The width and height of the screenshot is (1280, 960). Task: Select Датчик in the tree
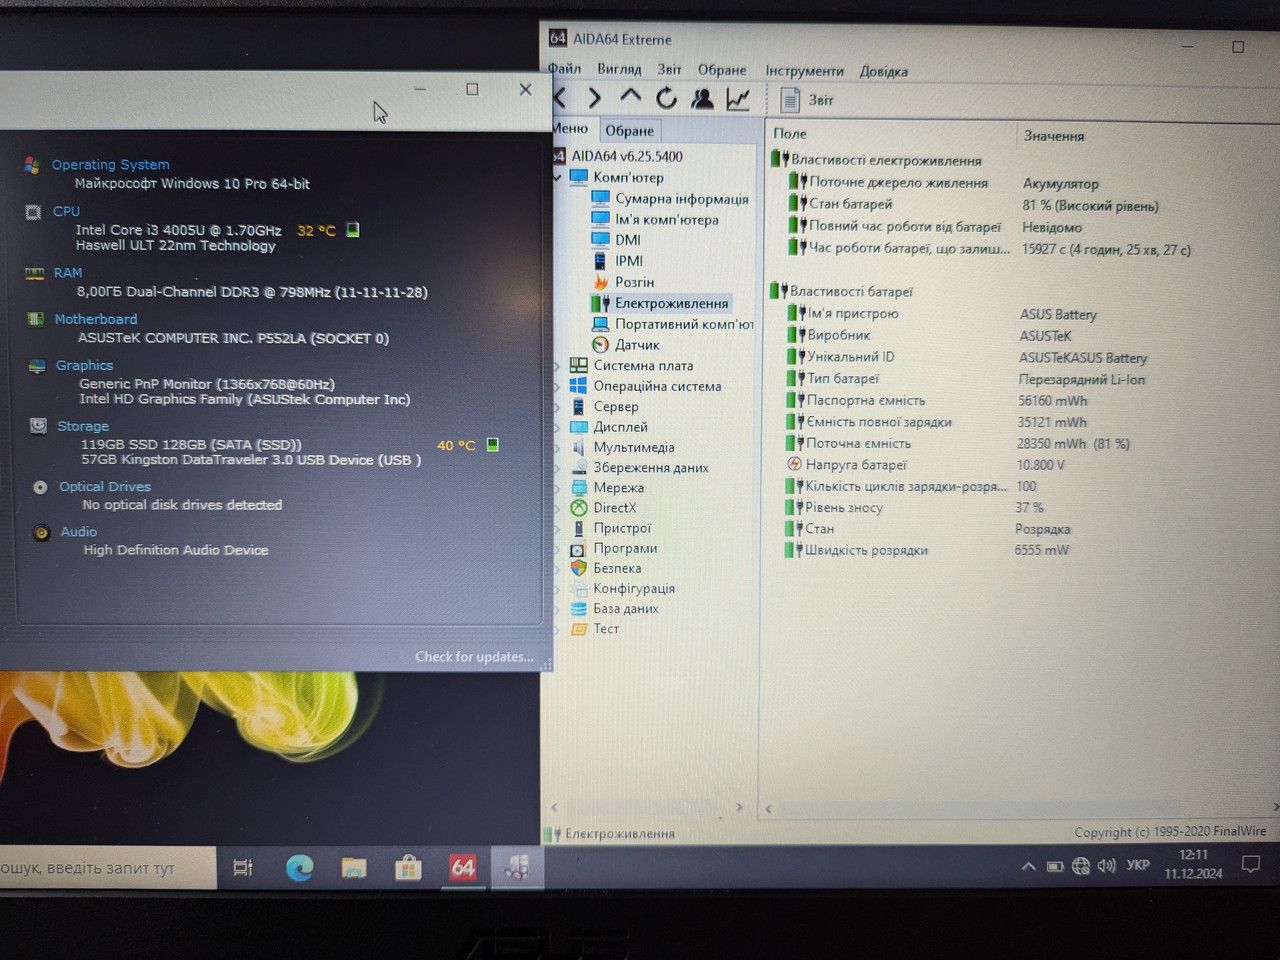point(637,345)
